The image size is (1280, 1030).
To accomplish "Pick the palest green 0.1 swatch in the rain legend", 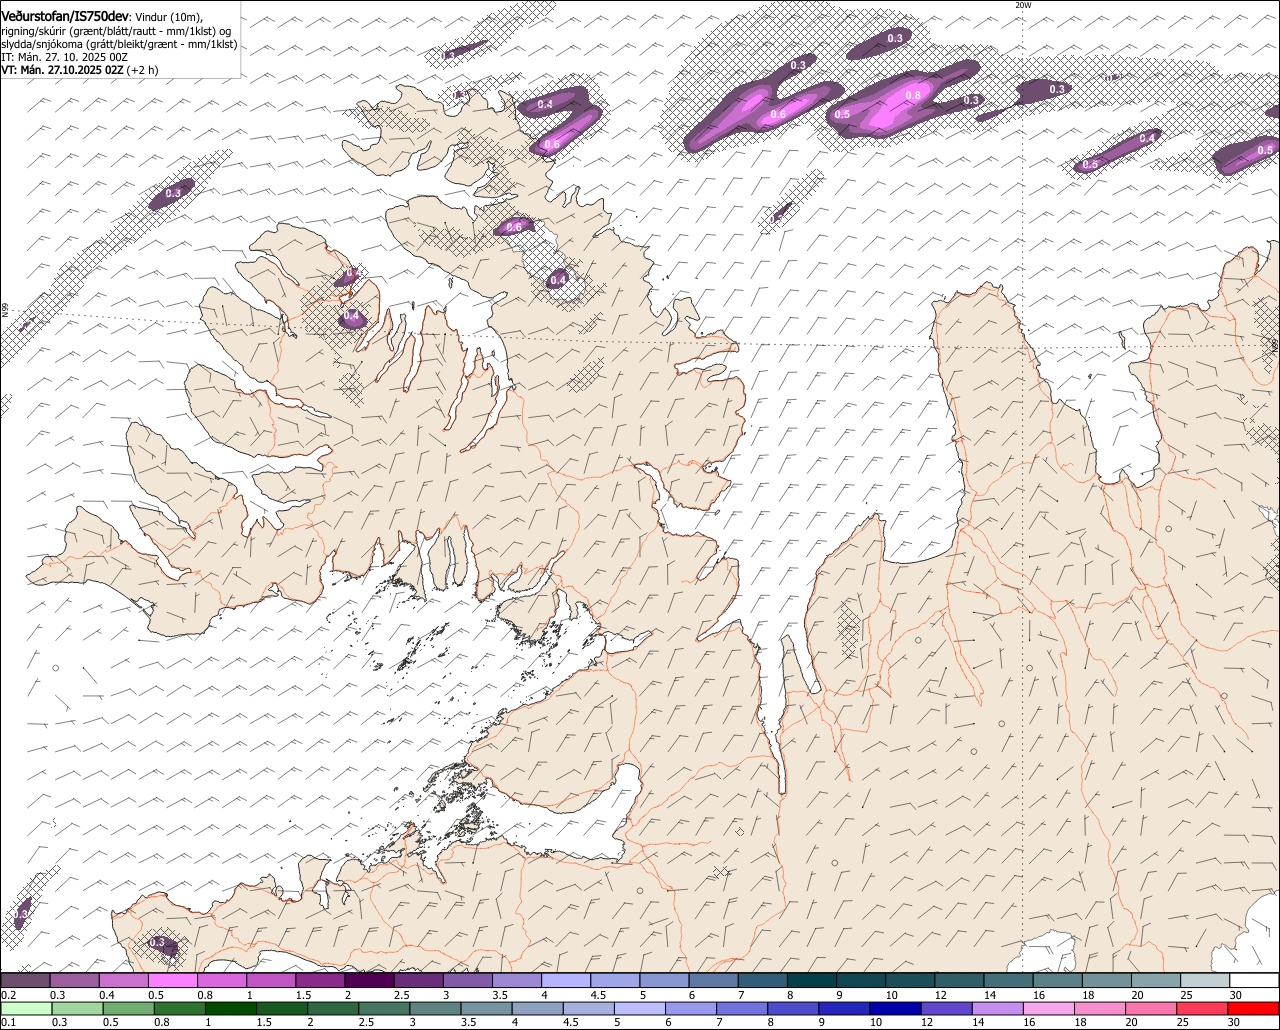I will 26,1008.
